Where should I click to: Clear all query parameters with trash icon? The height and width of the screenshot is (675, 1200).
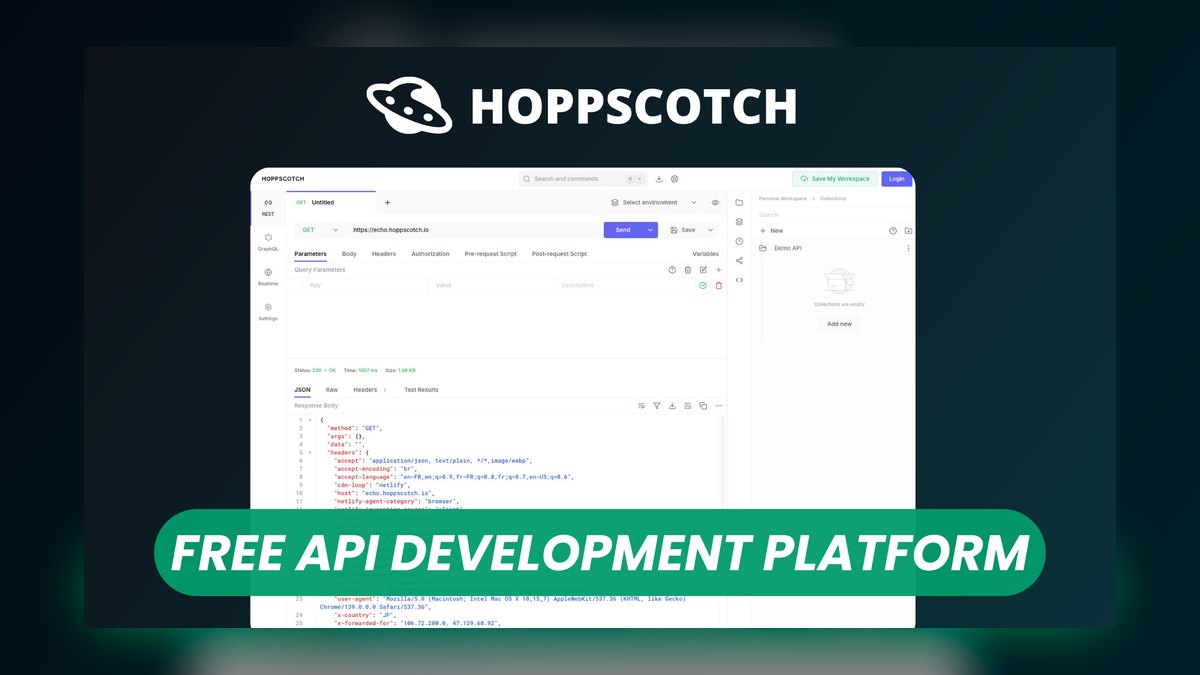(x=688, y=270)
